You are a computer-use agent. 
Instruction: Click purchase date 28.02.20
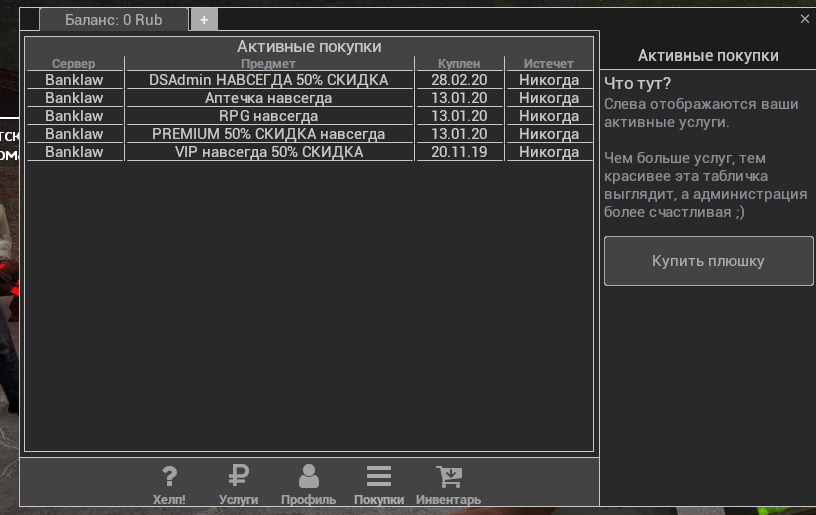(459, 80)
